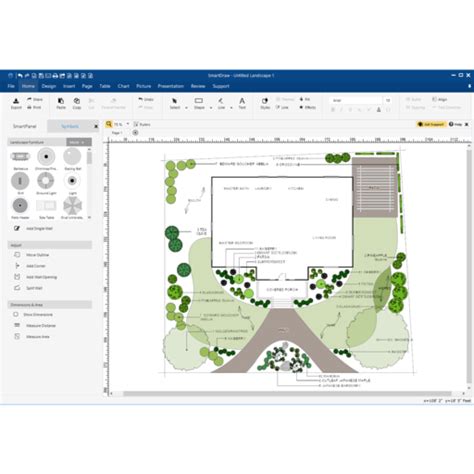Screen dimensions: 474x474
Task: Select the pointer Select tool
Action: click(175, 103)
